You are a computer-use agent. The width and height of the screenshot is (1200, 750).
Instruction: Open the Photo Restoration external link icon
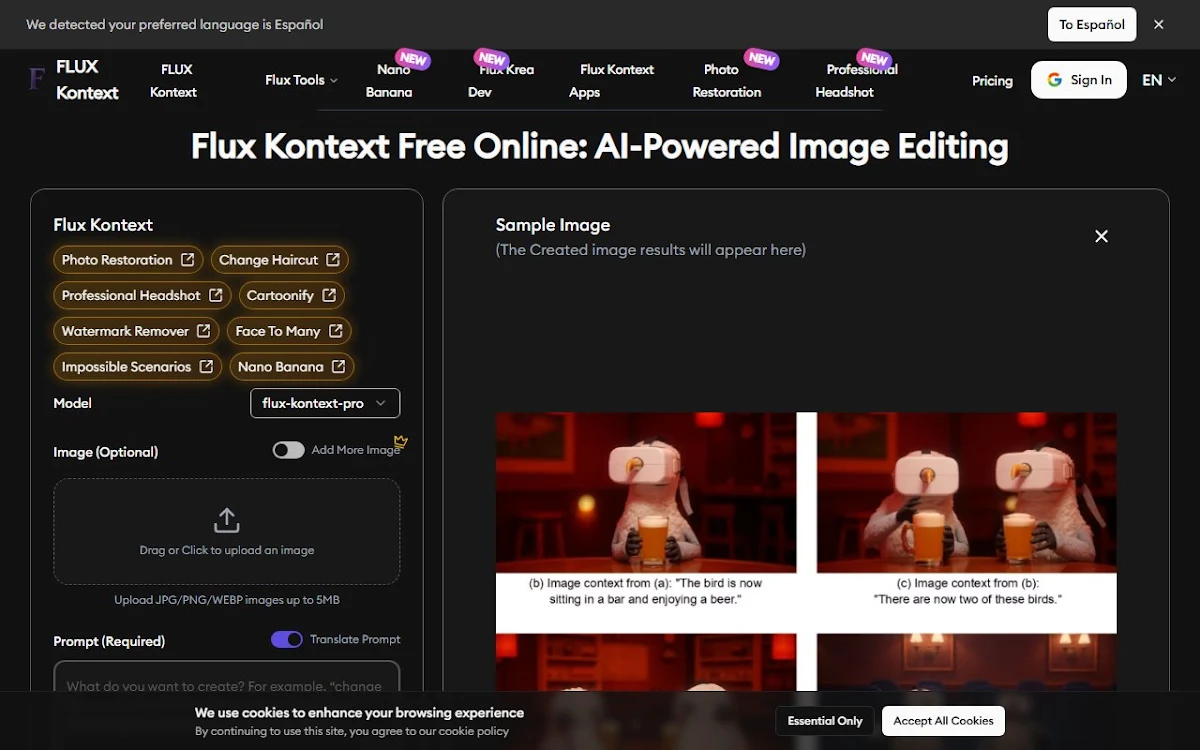tap(187, 260)
